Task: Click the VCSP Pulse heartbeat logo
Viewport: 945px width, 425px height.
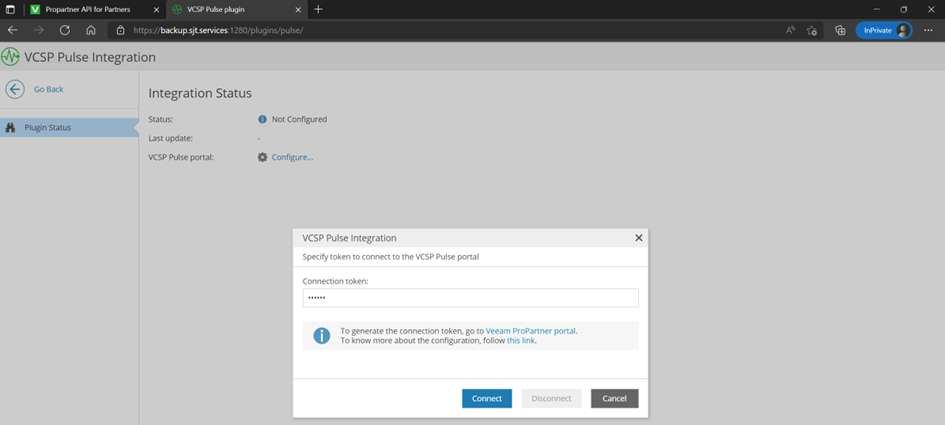Action: pos(10,57)
